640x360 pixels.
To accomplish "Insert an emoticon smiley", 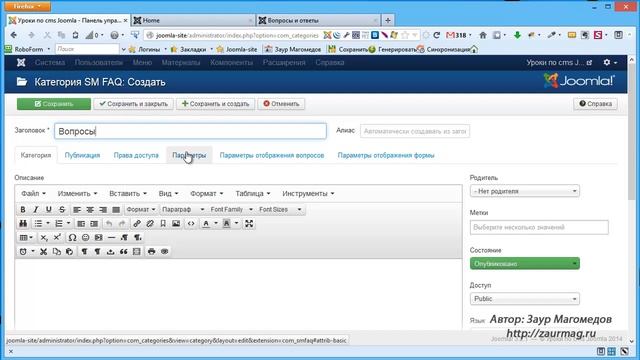I will point(85,238).
